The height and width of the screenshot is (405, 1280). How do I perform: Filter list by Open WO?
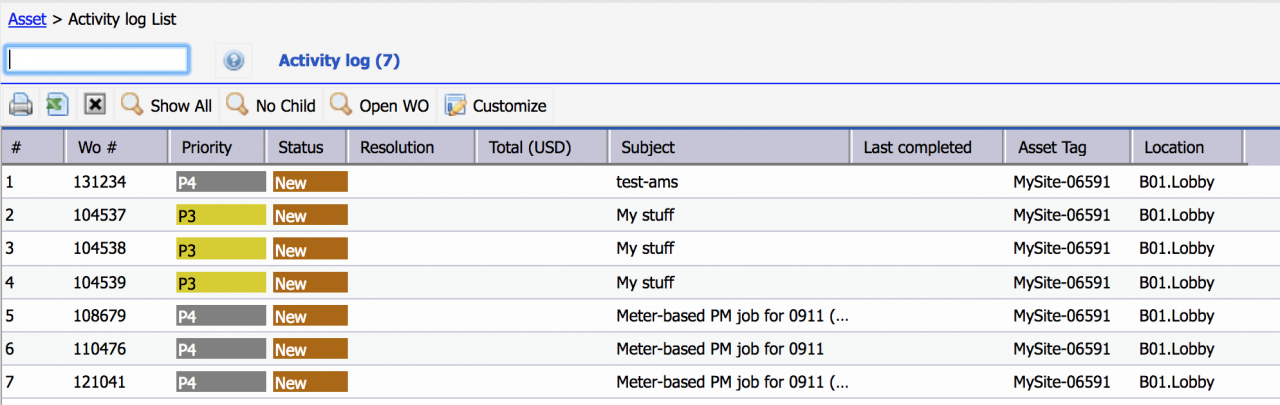click(380, 105)
